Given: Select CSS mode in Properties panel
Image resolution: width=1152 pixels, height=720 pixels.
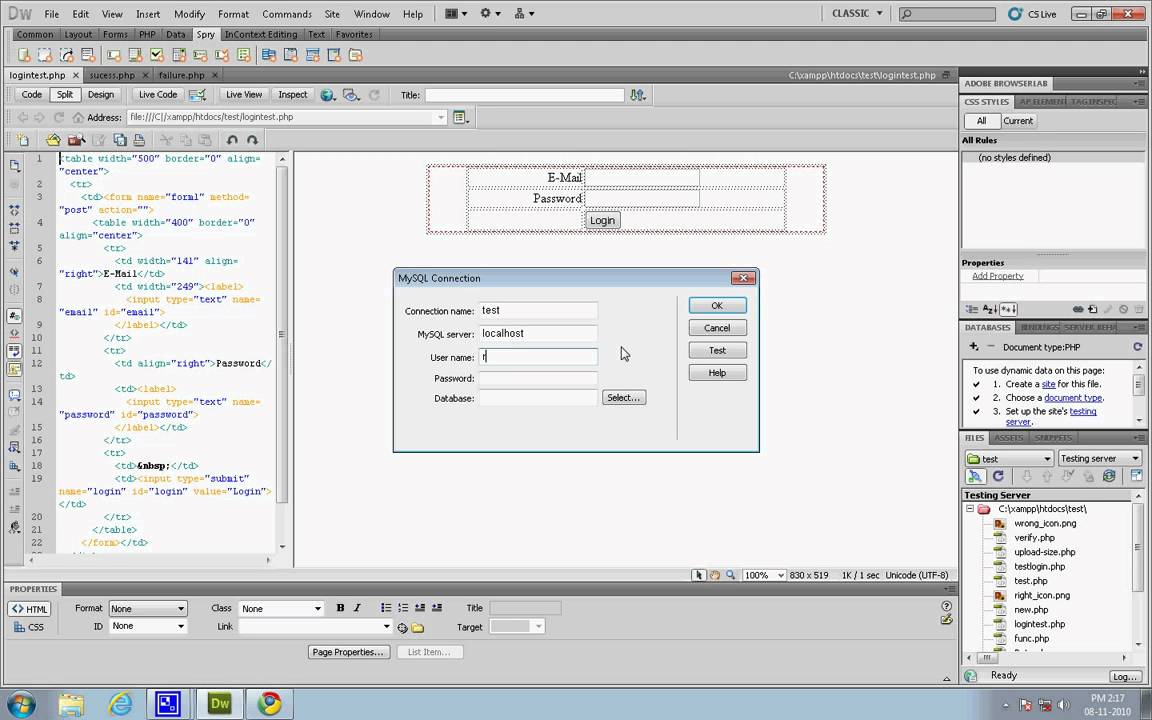Looking at the screenshot, I should click(30, 627).
